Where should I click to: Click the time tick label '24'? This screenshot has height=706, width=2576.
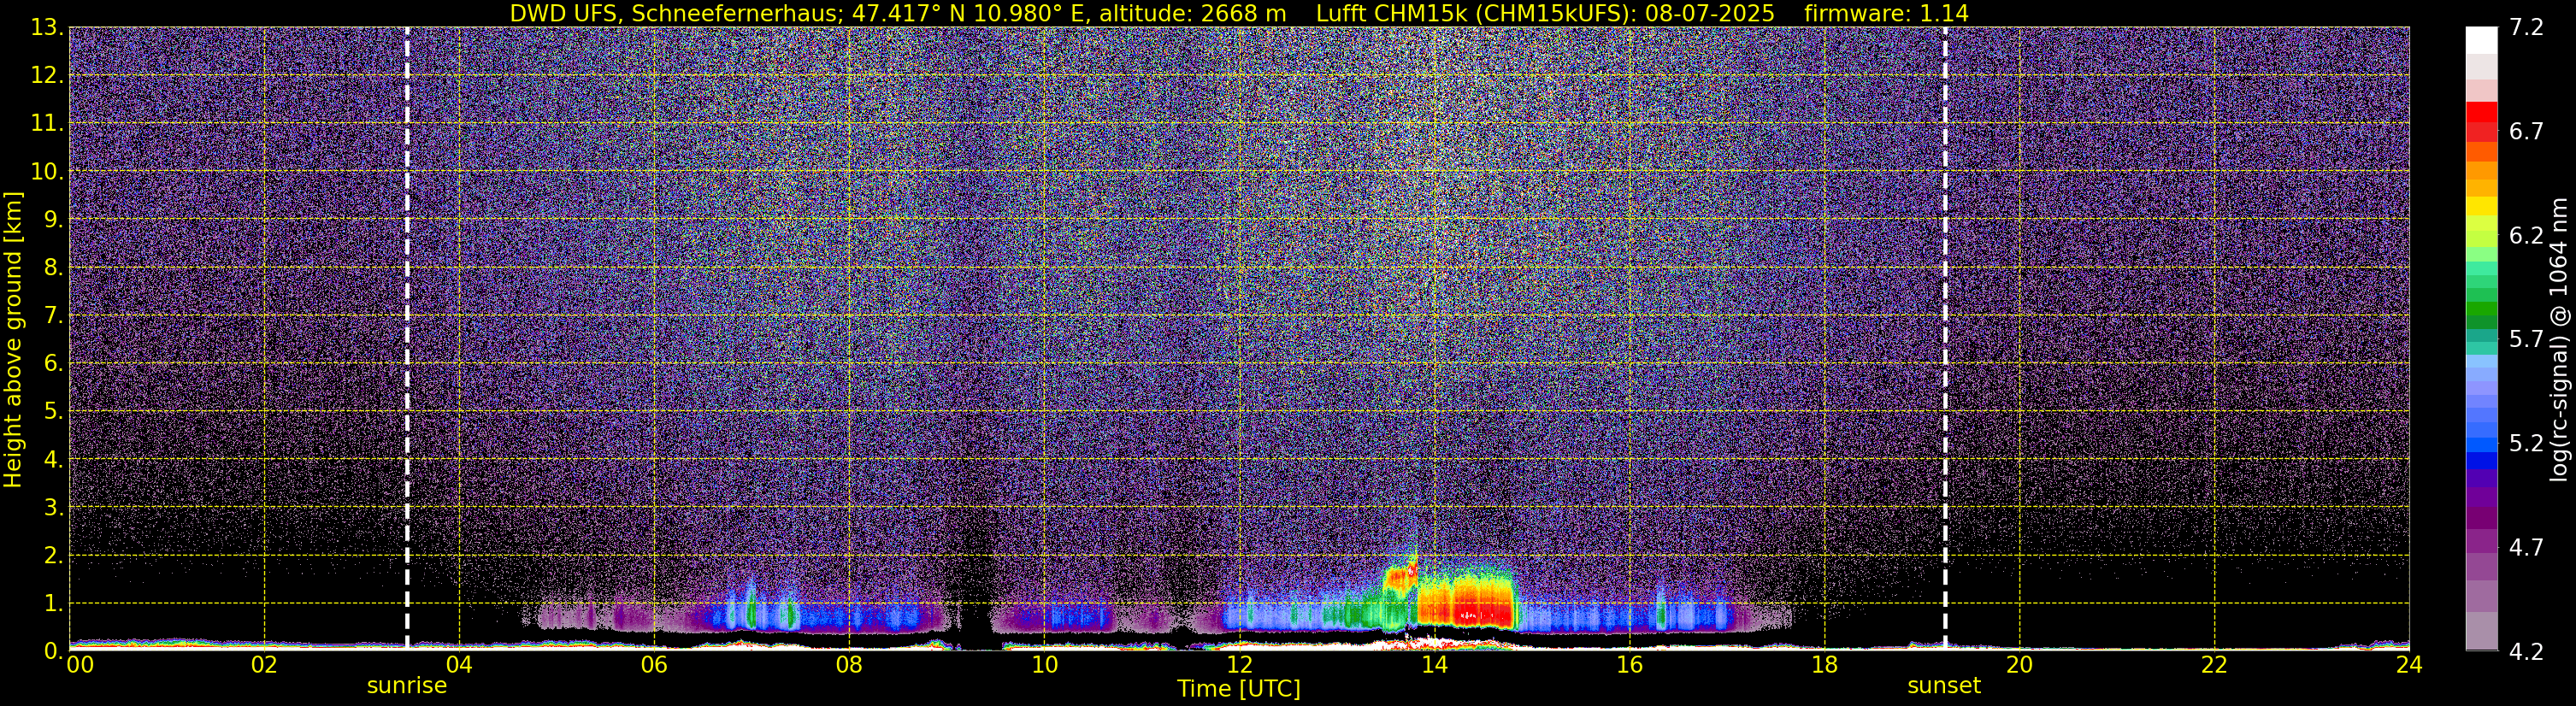[x=2409, y=665]
